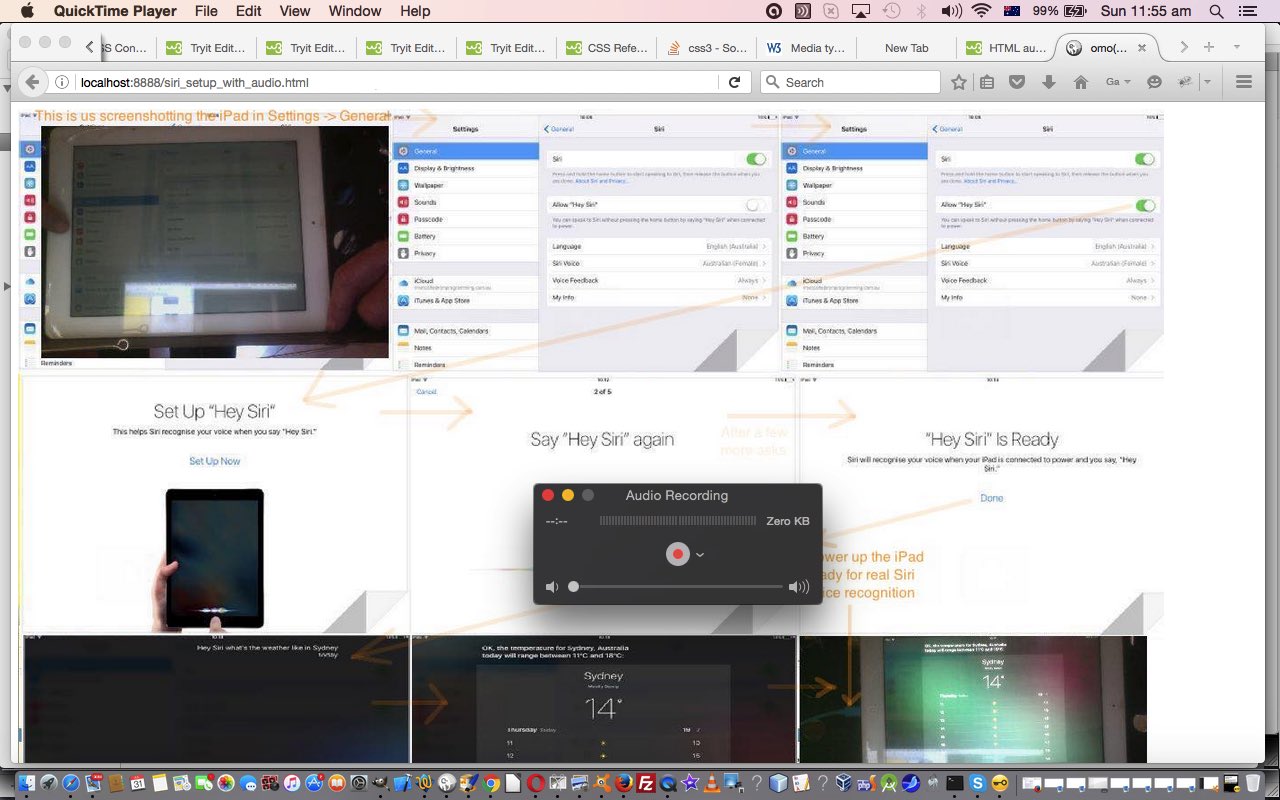Screen dimensions: 1280x800
Task: Open the small dropdown arrow before hamburger menu
Action: click(x=1207, y=82)
